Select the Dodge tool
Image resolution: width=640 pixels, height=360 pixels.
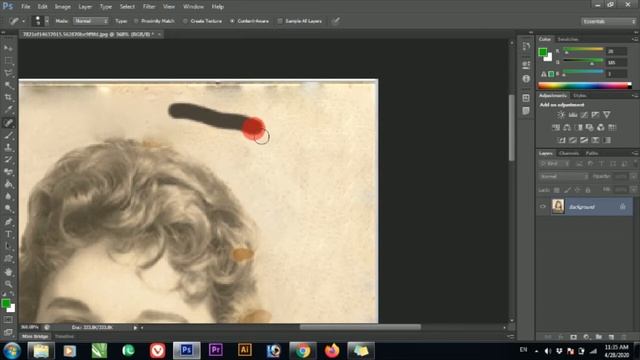tap(8, 209)
